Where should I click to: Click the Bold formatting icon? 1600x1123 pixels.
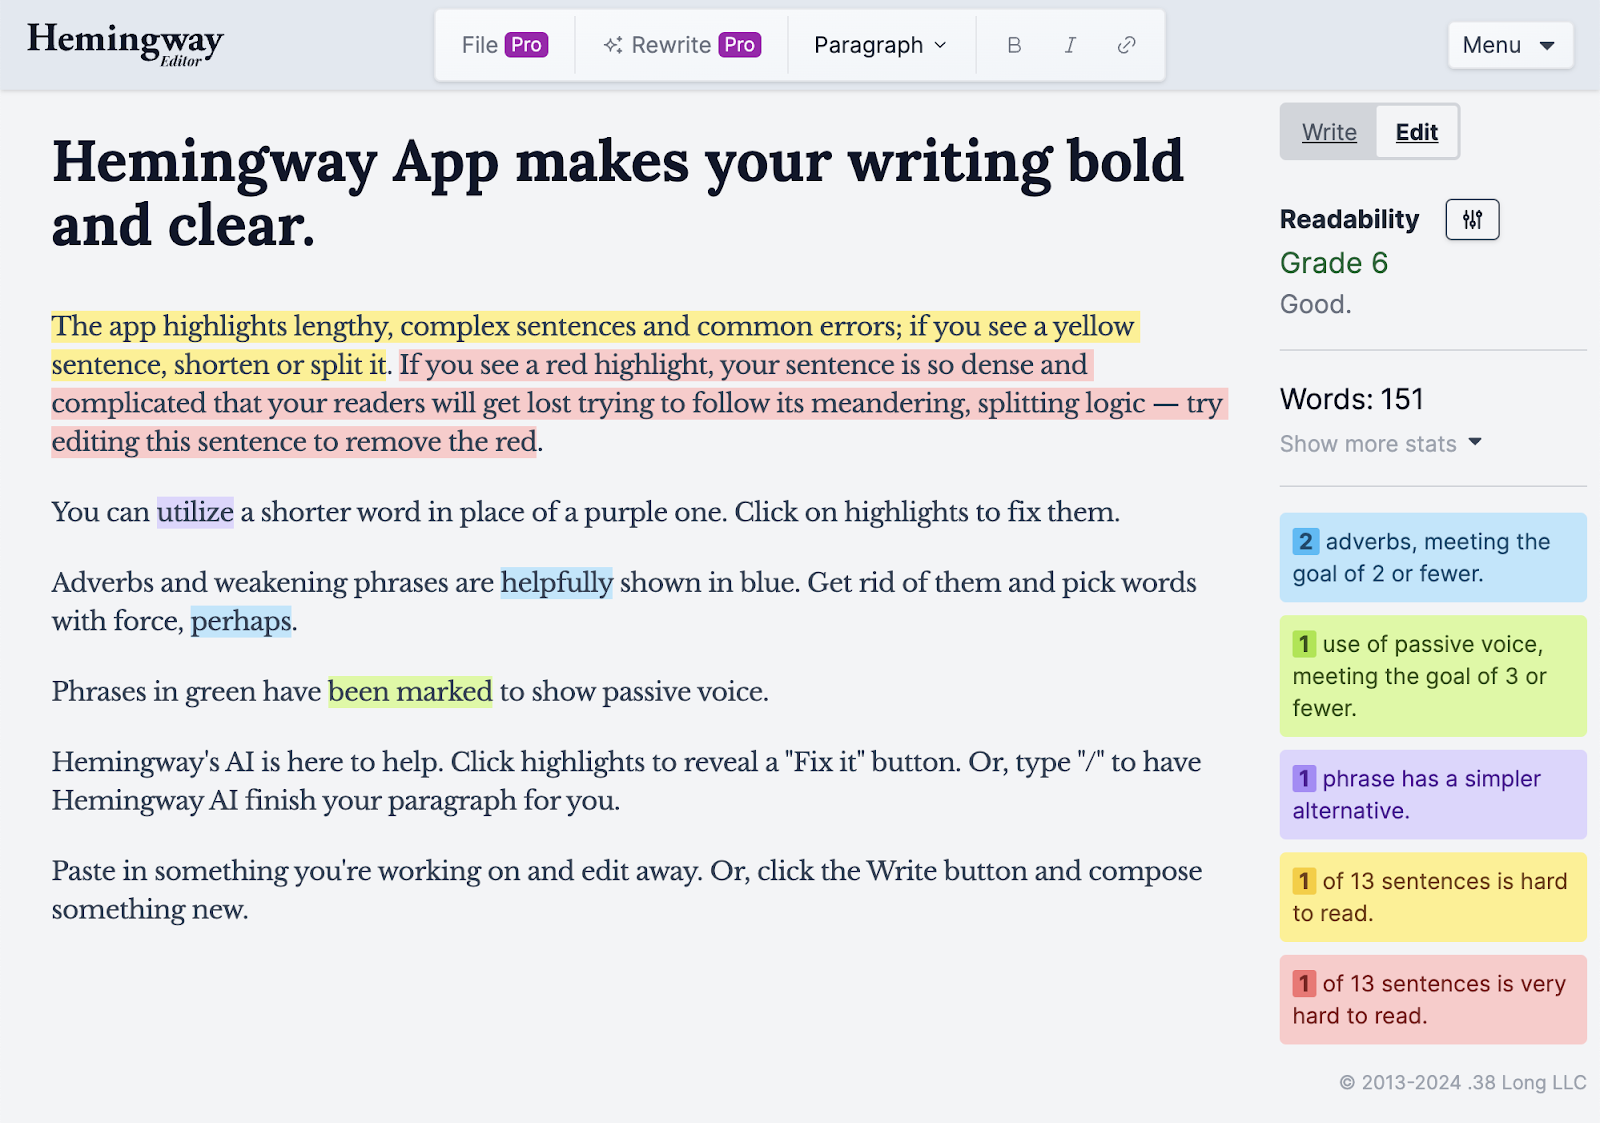(x=1014, y=45)
